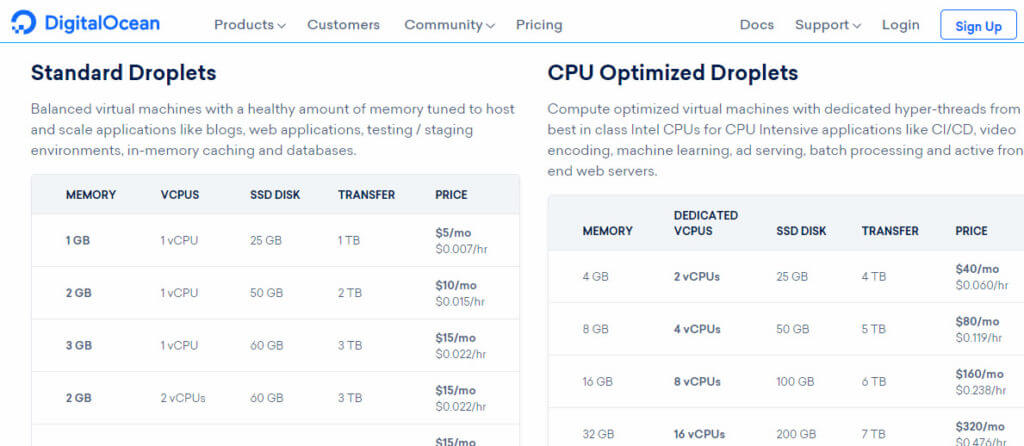Select the 8 GB 4 vCPUs optimized row
Screen dimensions: 1024x446
point(786,329)
